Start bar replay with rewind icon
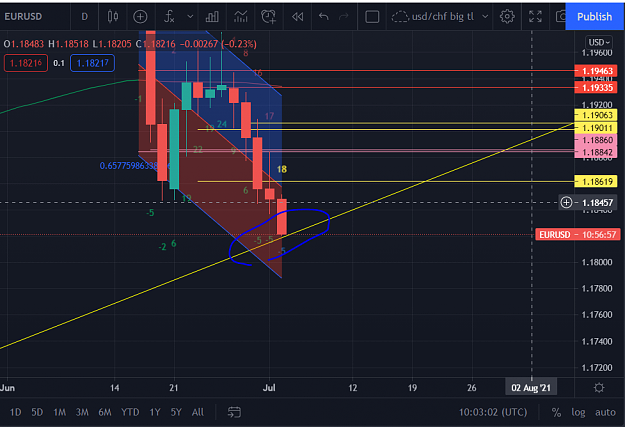The width and height of the screenshot is (625, 427). click(x=297, y=17)
